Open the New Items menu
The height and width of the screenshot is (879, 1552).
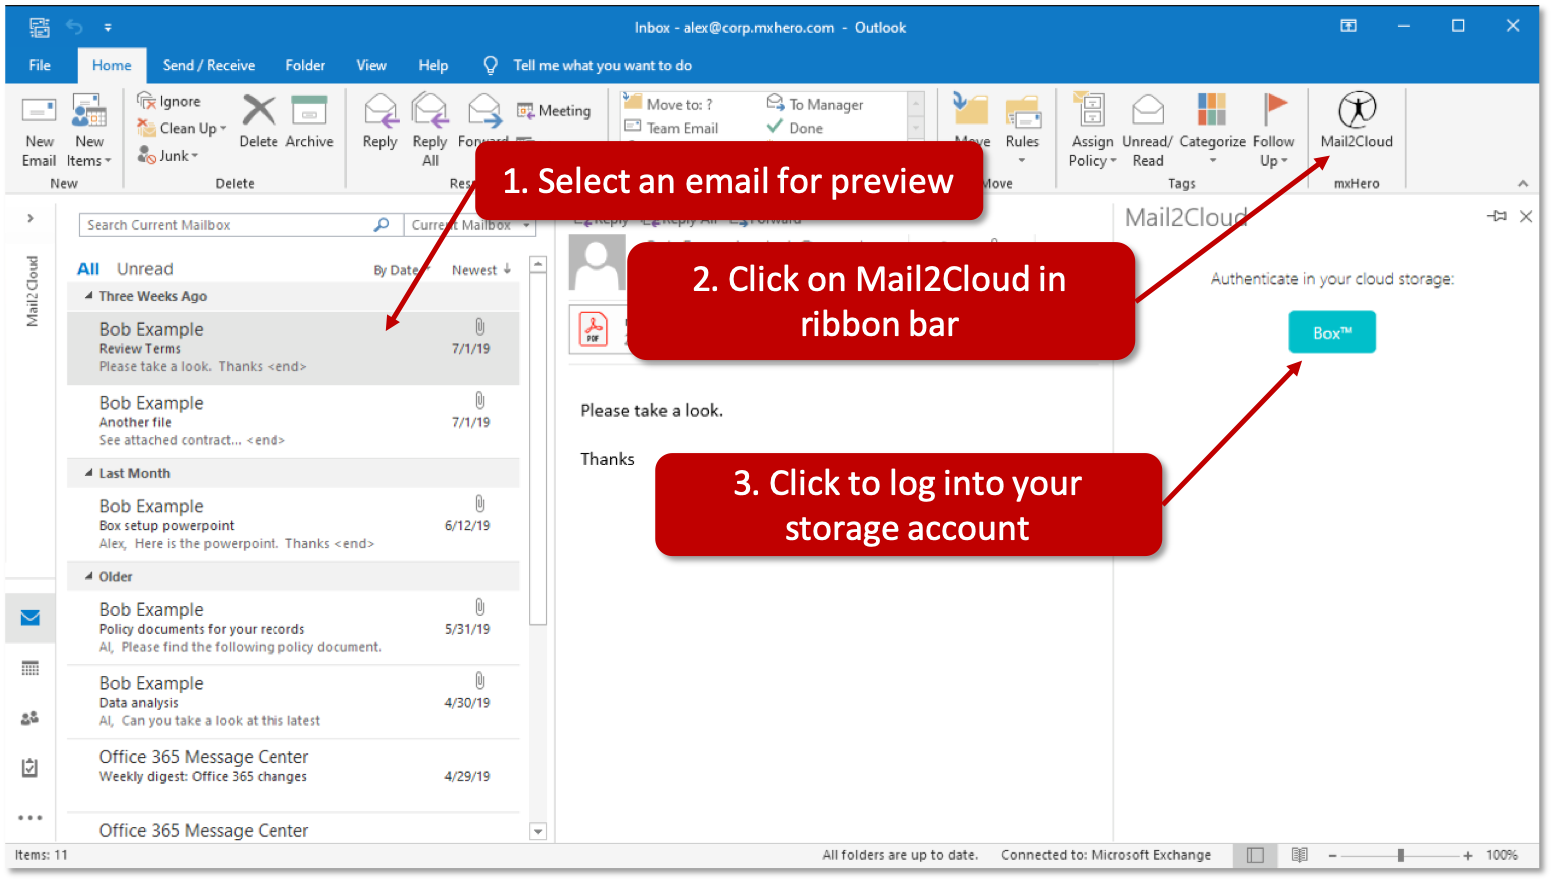tap(89, 131)
